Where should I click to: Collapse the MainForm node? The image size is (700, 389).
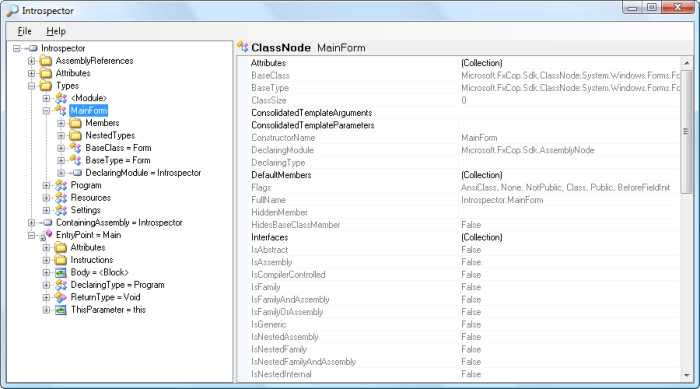point(46,111)
